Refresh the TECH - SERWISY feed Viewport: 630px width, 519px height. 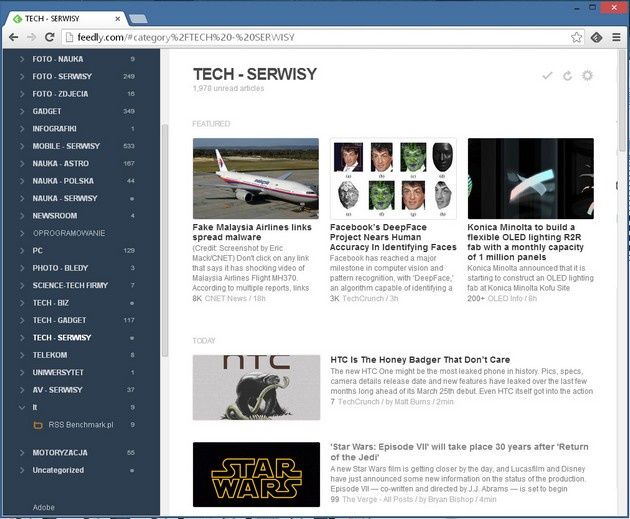pos(567,76)
